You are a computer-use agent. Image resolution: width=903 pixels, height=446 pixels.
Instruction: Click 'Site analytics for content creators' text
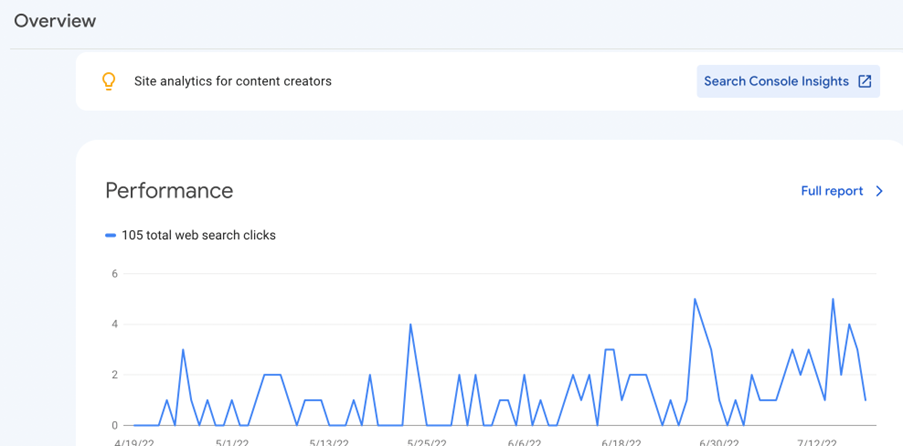tap(232, 81)
